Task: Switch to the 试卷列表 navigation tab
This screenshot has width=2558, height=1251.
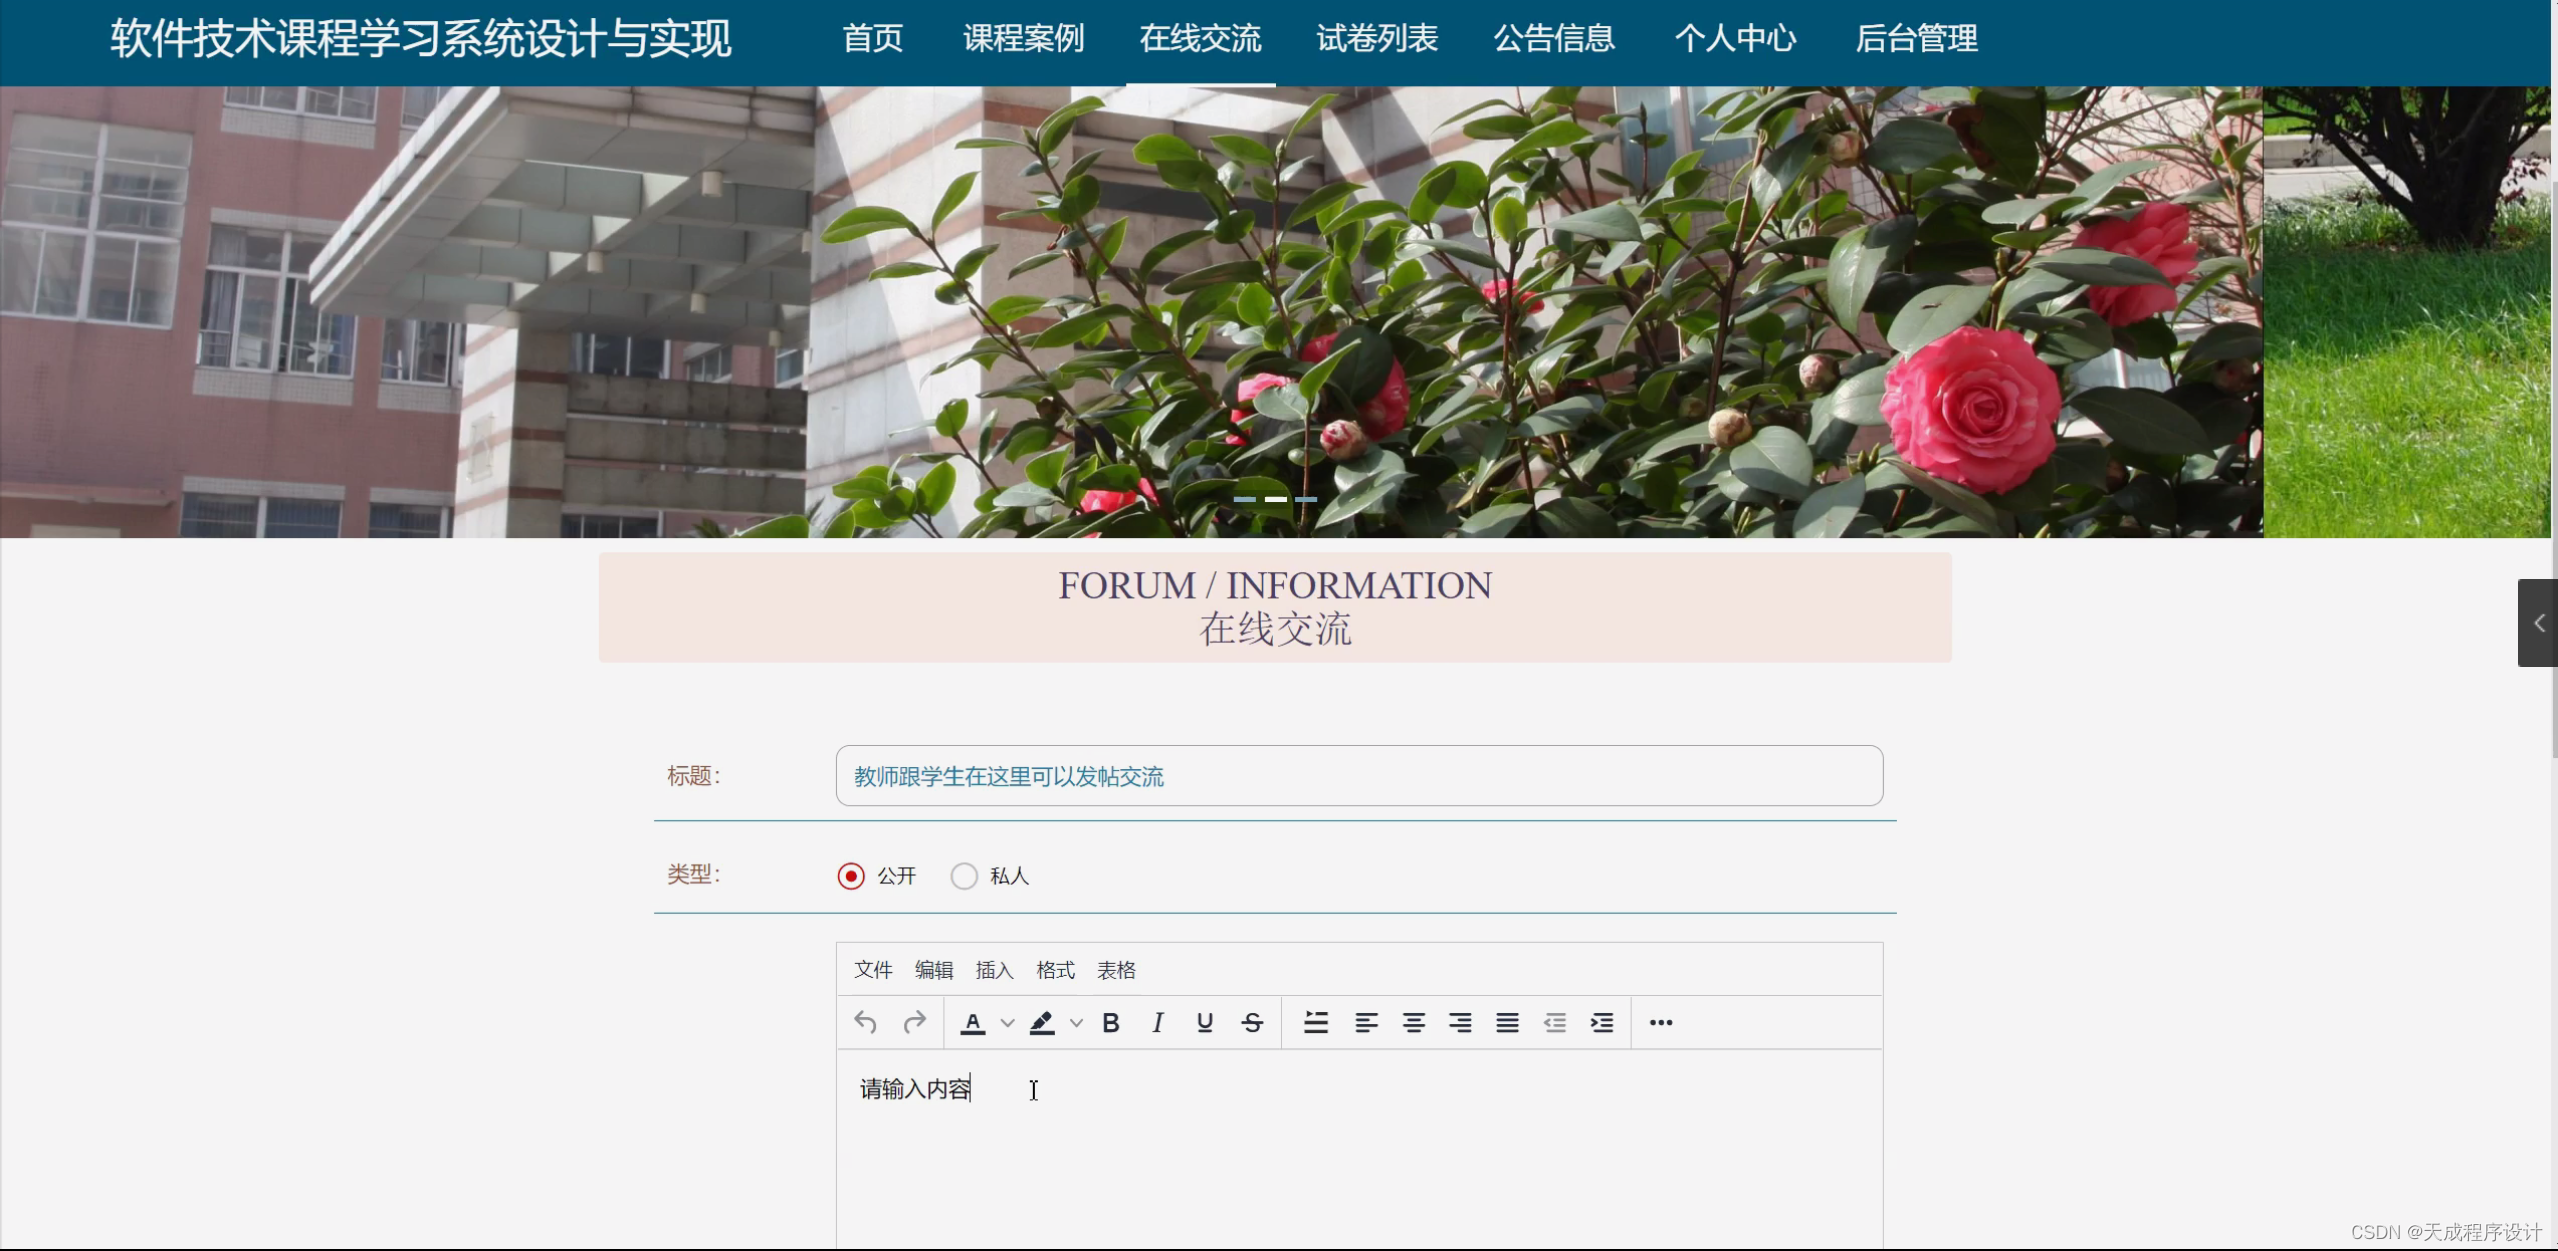Action: coord(1375,39)
